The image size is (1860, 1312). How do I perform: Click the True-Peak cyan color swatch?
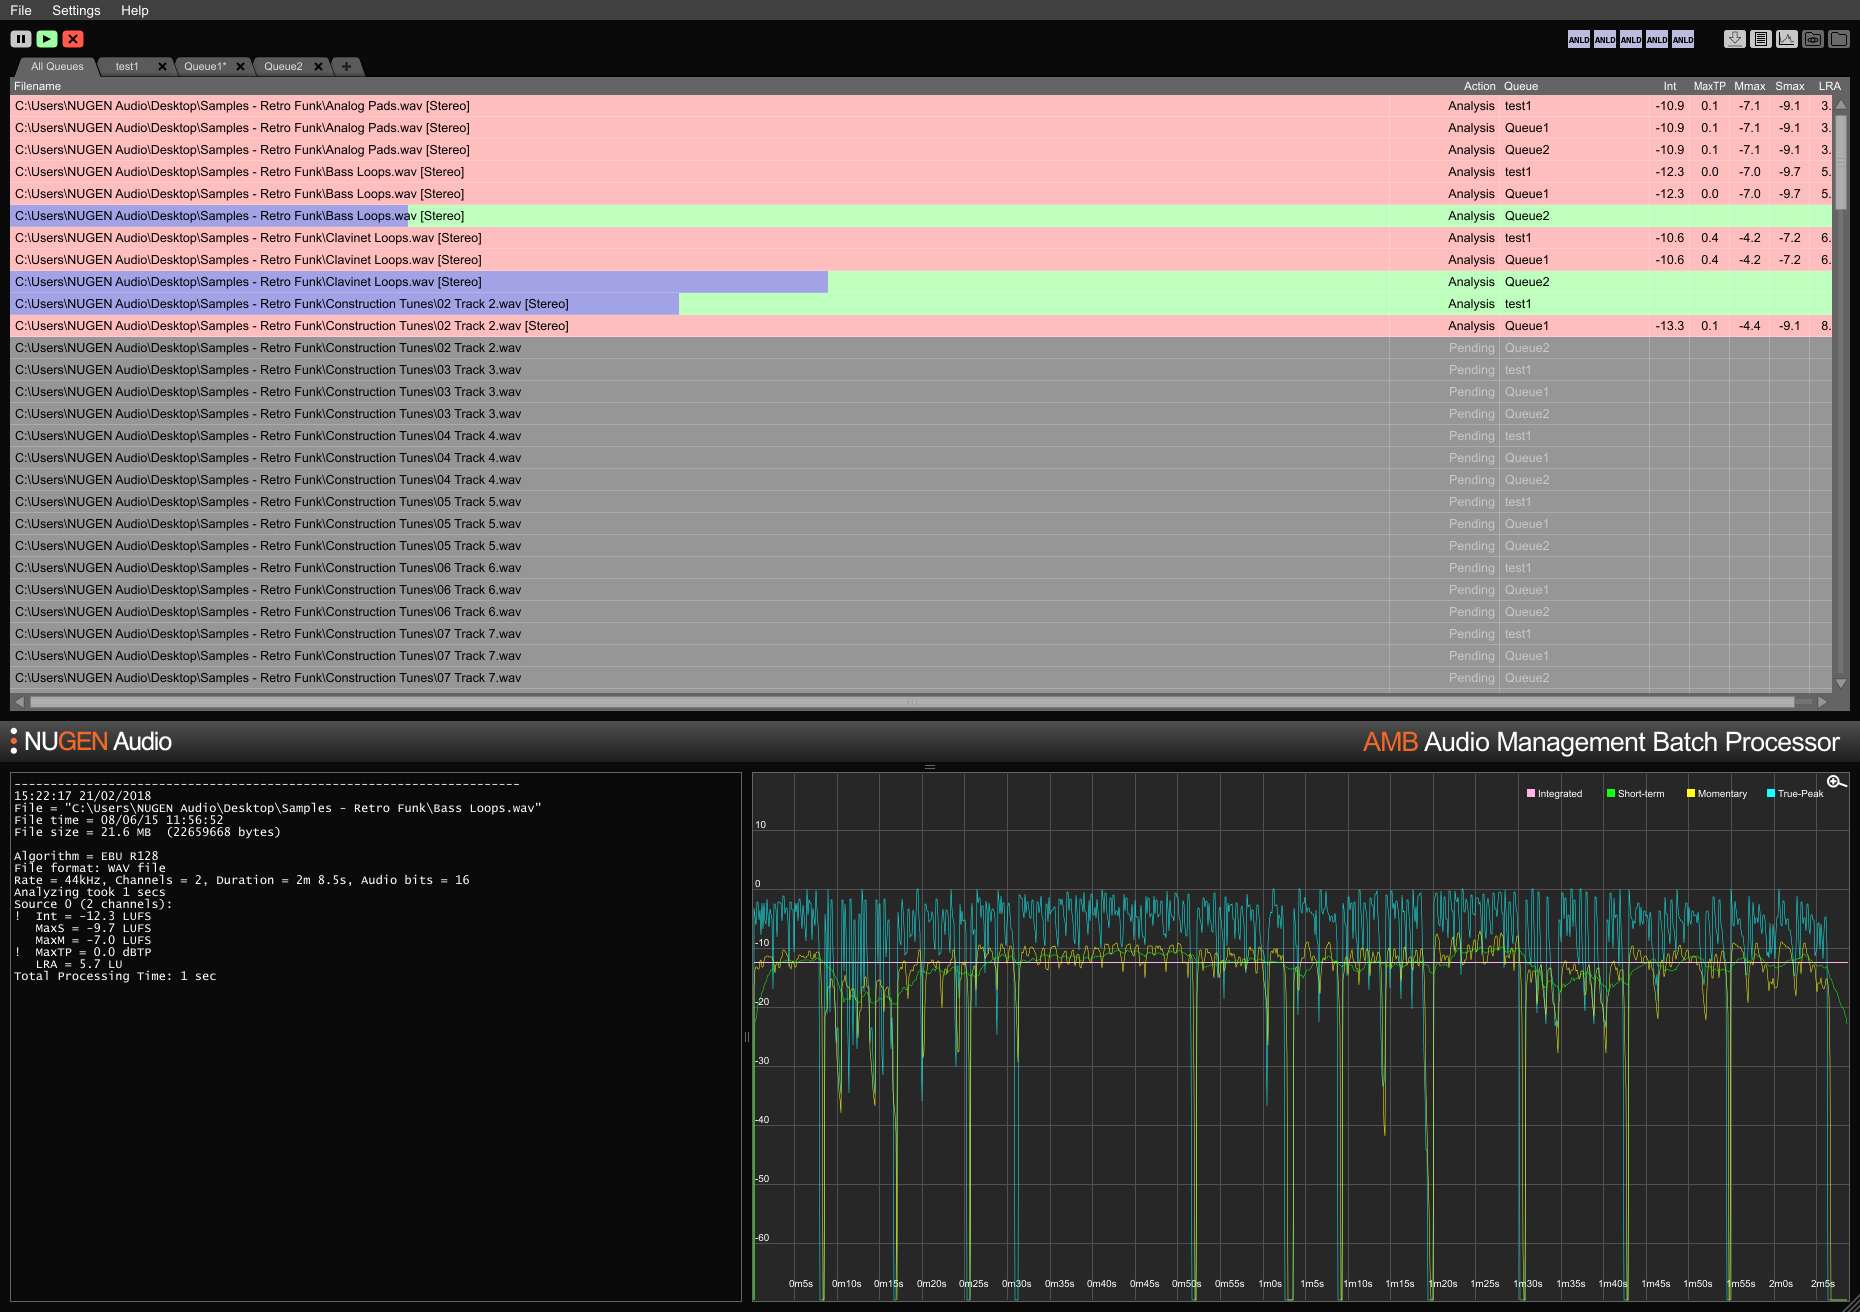coord(1770,793)
